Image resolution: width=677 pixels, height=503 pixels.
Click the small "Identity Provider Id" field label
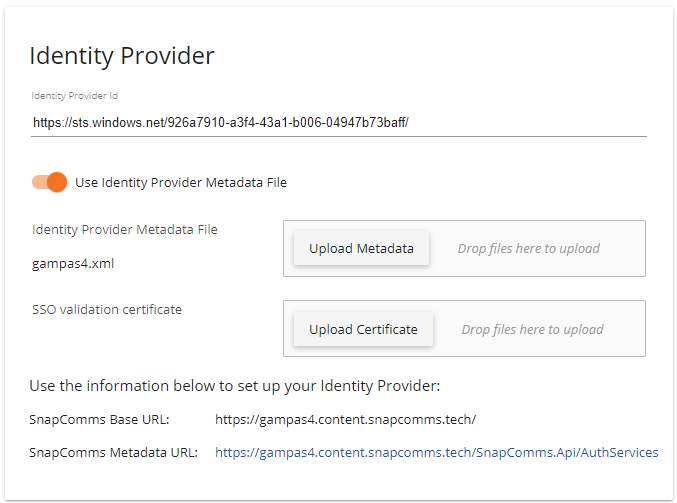point(75,96)
